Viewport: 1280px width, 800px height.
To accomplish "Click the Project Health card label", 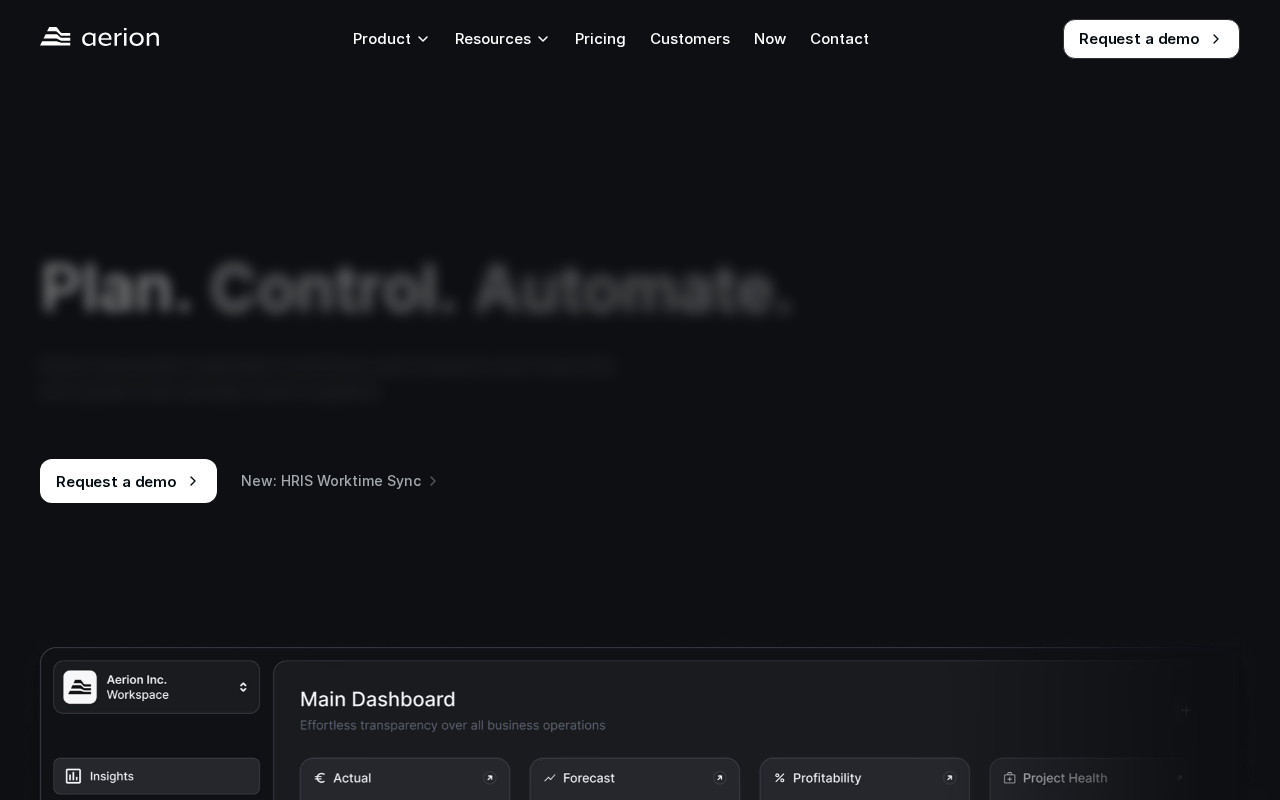I will 1065,778.
